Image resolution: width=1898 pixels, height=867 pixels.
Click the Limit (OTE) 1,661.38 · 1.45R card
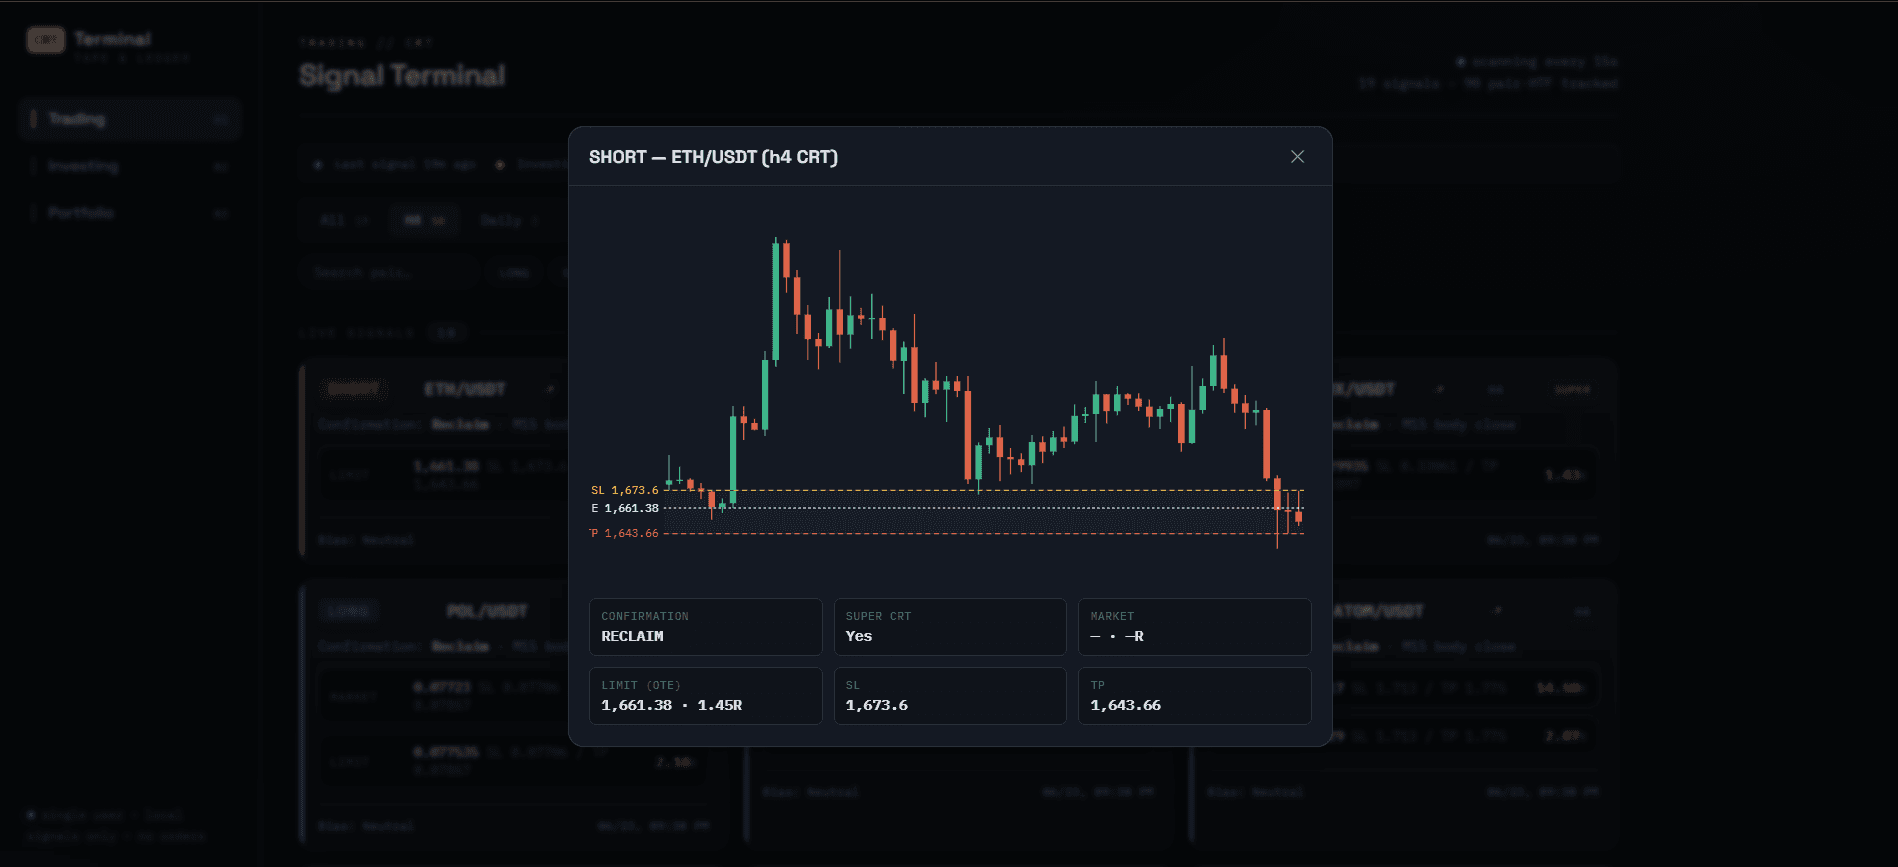point(706,696)
